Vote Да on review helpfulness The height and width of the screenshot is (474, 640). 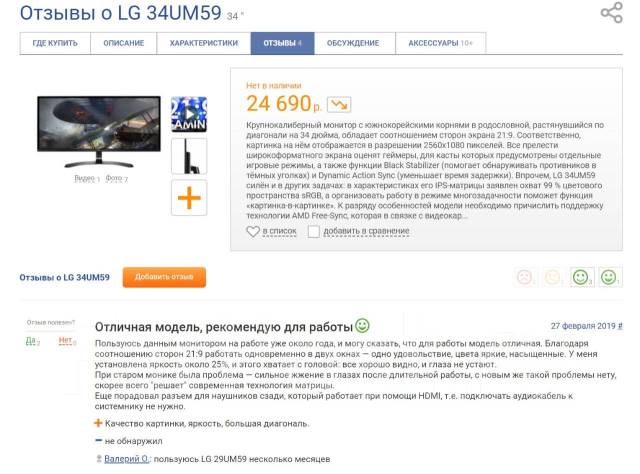33,340
